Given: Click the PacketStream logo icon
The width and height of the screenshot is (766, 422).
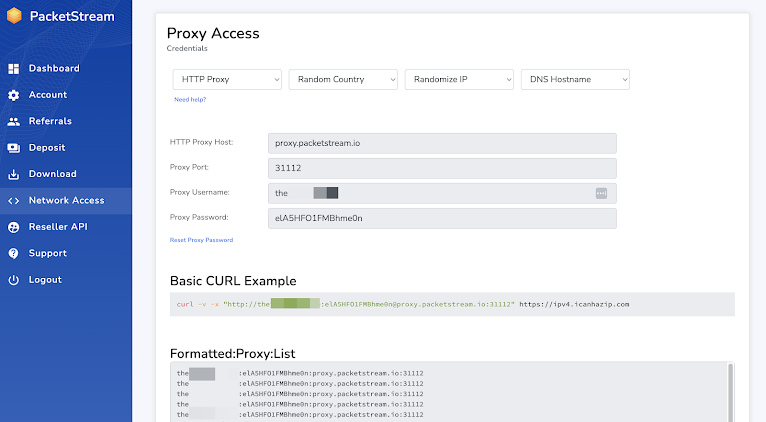Looking at the screenshot, I should pyautogui.click(x=14, y=16).
